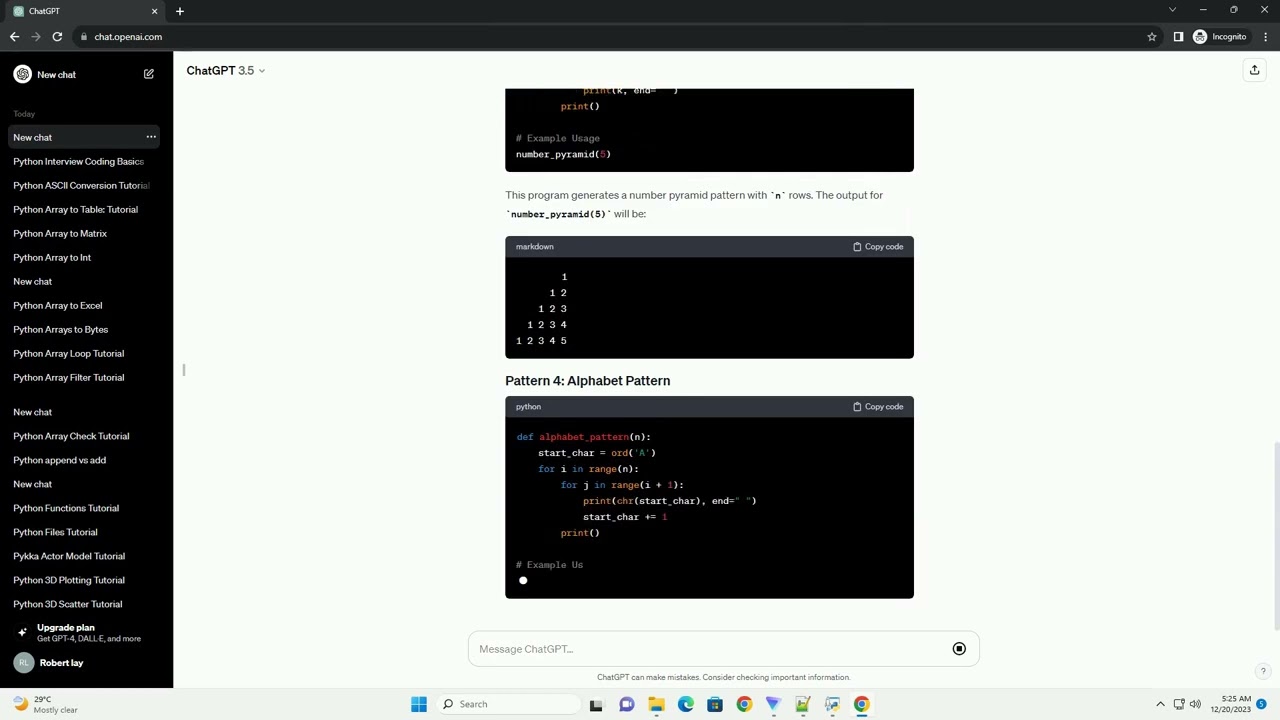Open Python Files Tutorial chat
The height and width of the screenshot is (720, 1280).
[55, 532]
